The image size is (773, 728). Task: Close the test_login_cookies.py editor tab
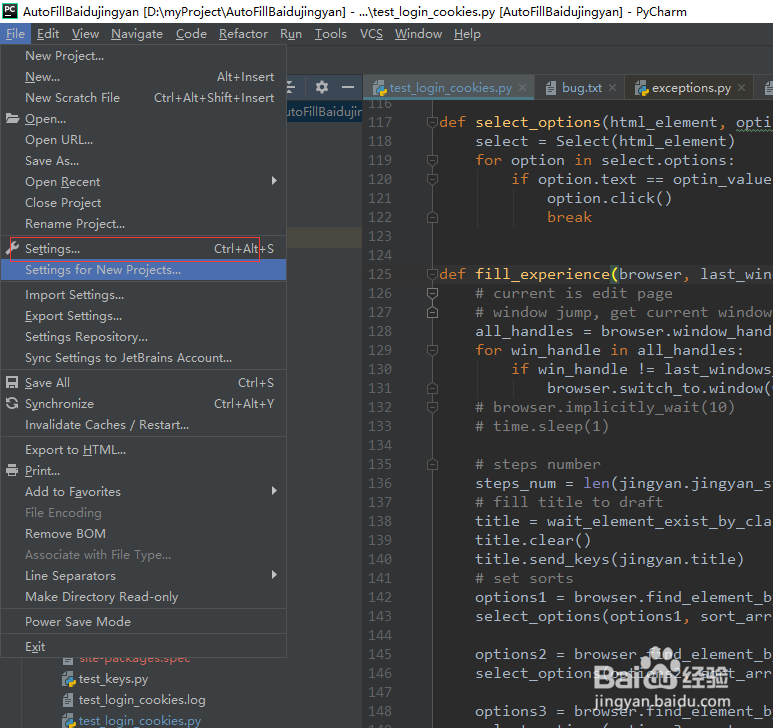coord(523,88)
